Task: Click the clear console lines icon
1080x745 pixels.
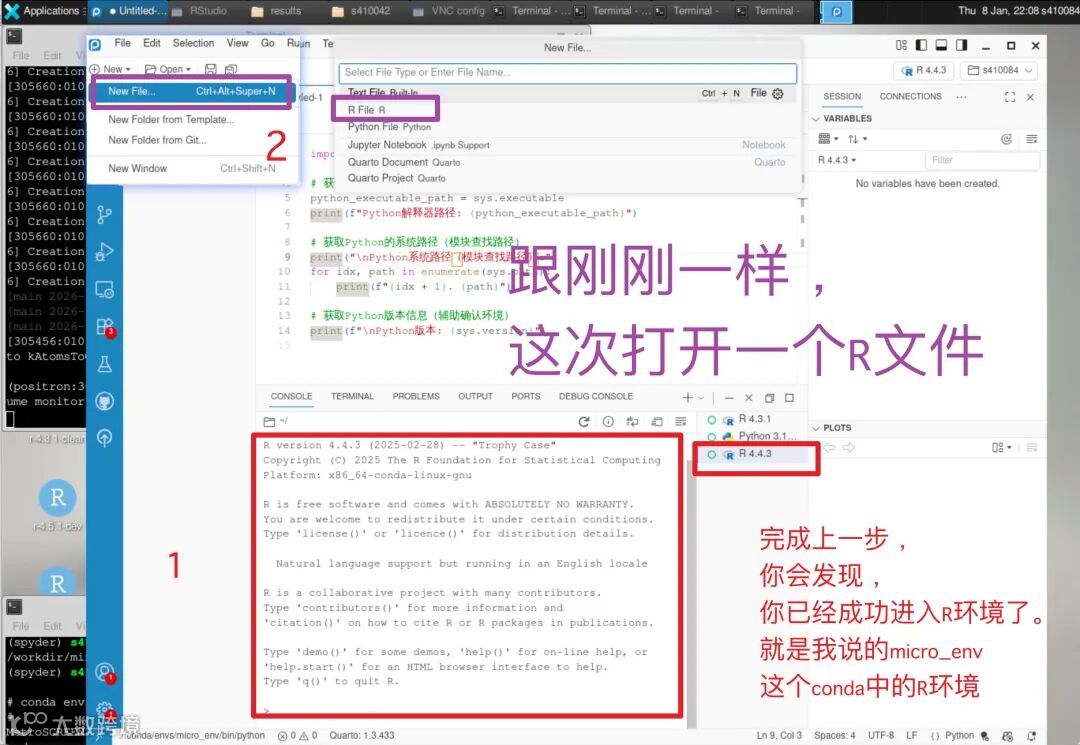Action: pos(681,421)
